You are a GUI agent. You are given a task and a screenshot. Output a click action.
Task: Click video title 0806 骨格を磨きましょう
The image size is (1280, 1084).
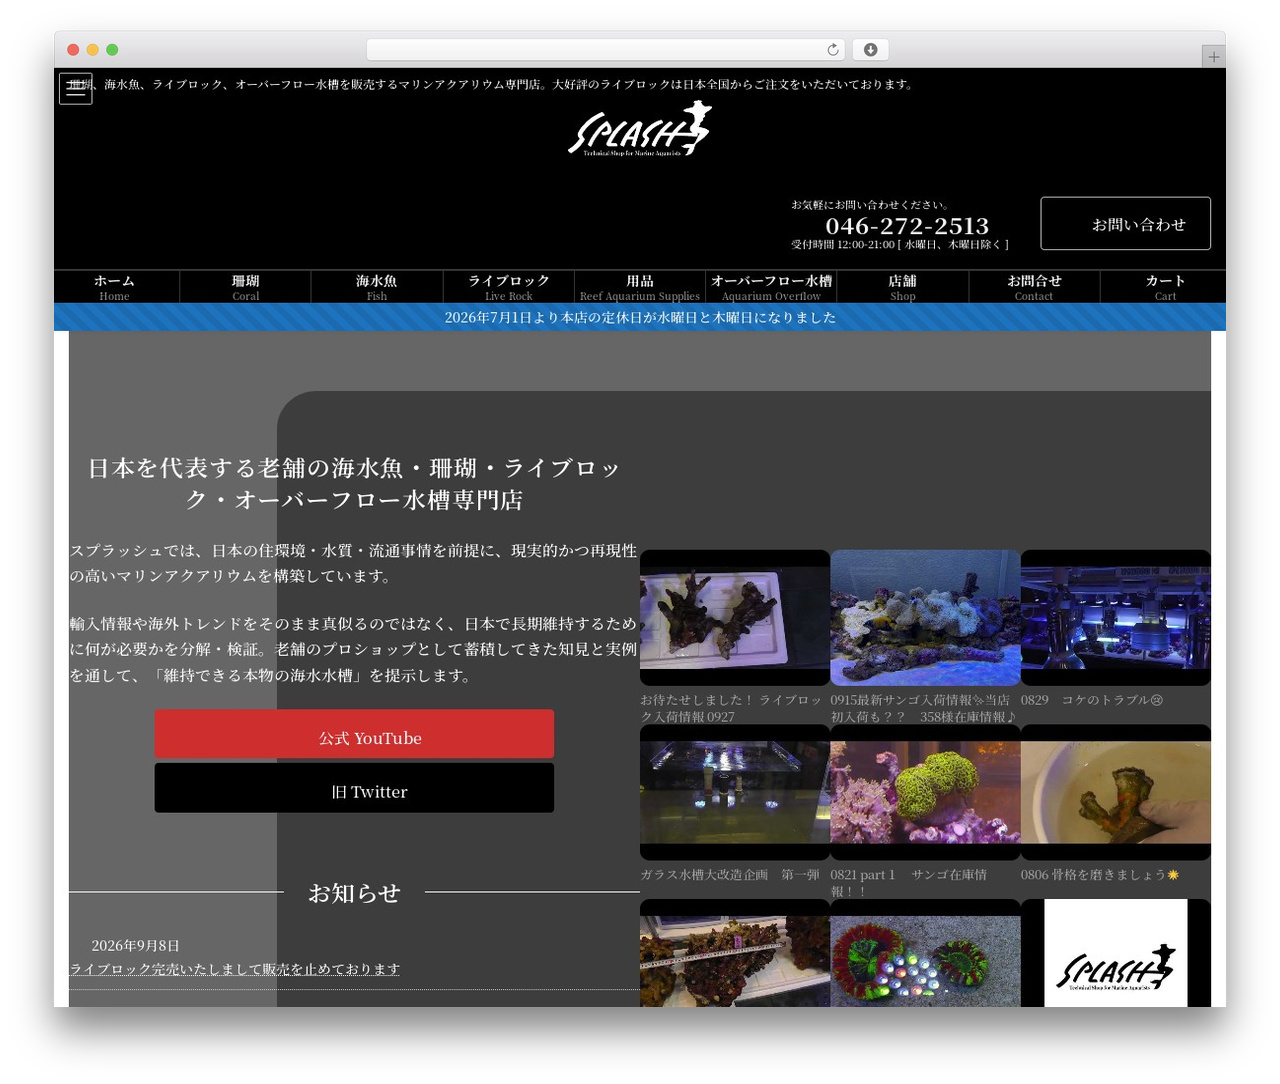(1100, 874)
